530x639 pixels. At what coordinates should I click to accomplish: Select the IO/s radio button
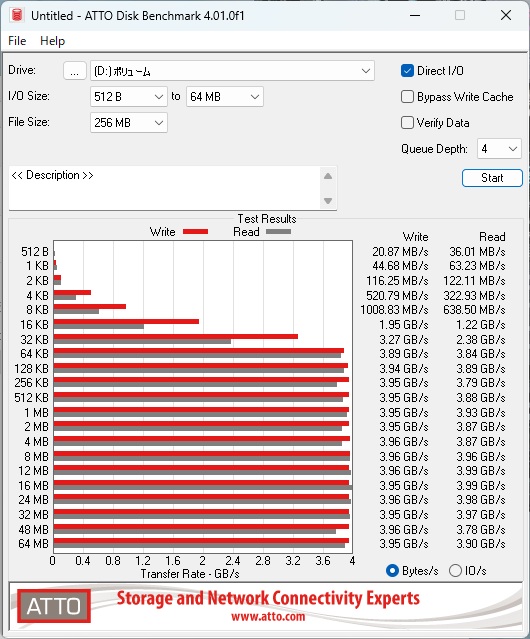coord(455,571)
